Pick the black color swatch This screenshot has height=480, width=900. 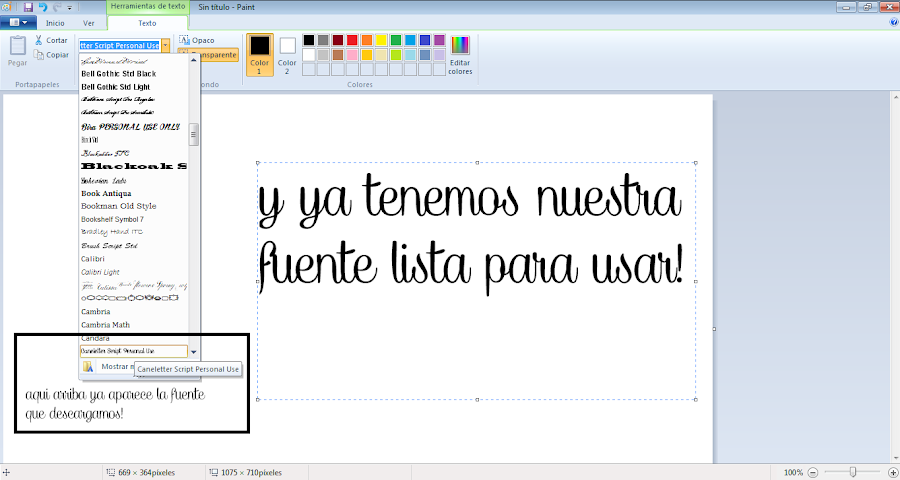click(x=309, y=40)
